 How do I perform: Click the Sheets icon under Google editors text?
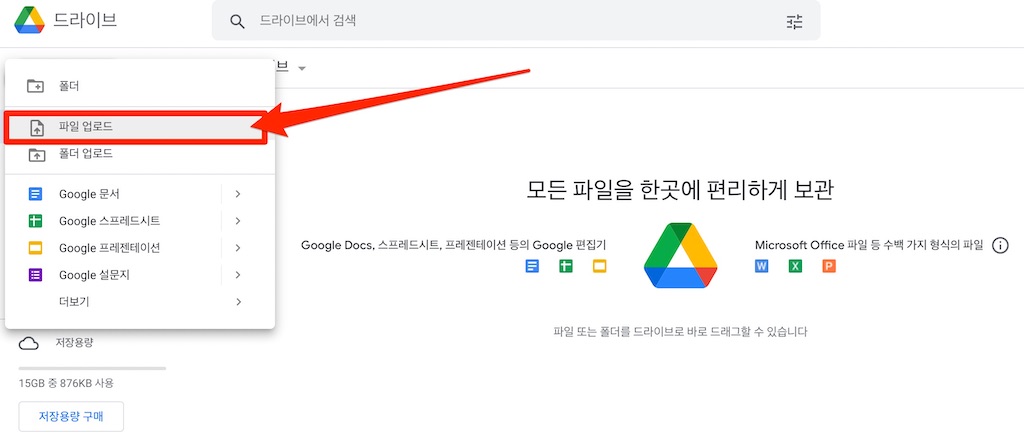(566, 266)
